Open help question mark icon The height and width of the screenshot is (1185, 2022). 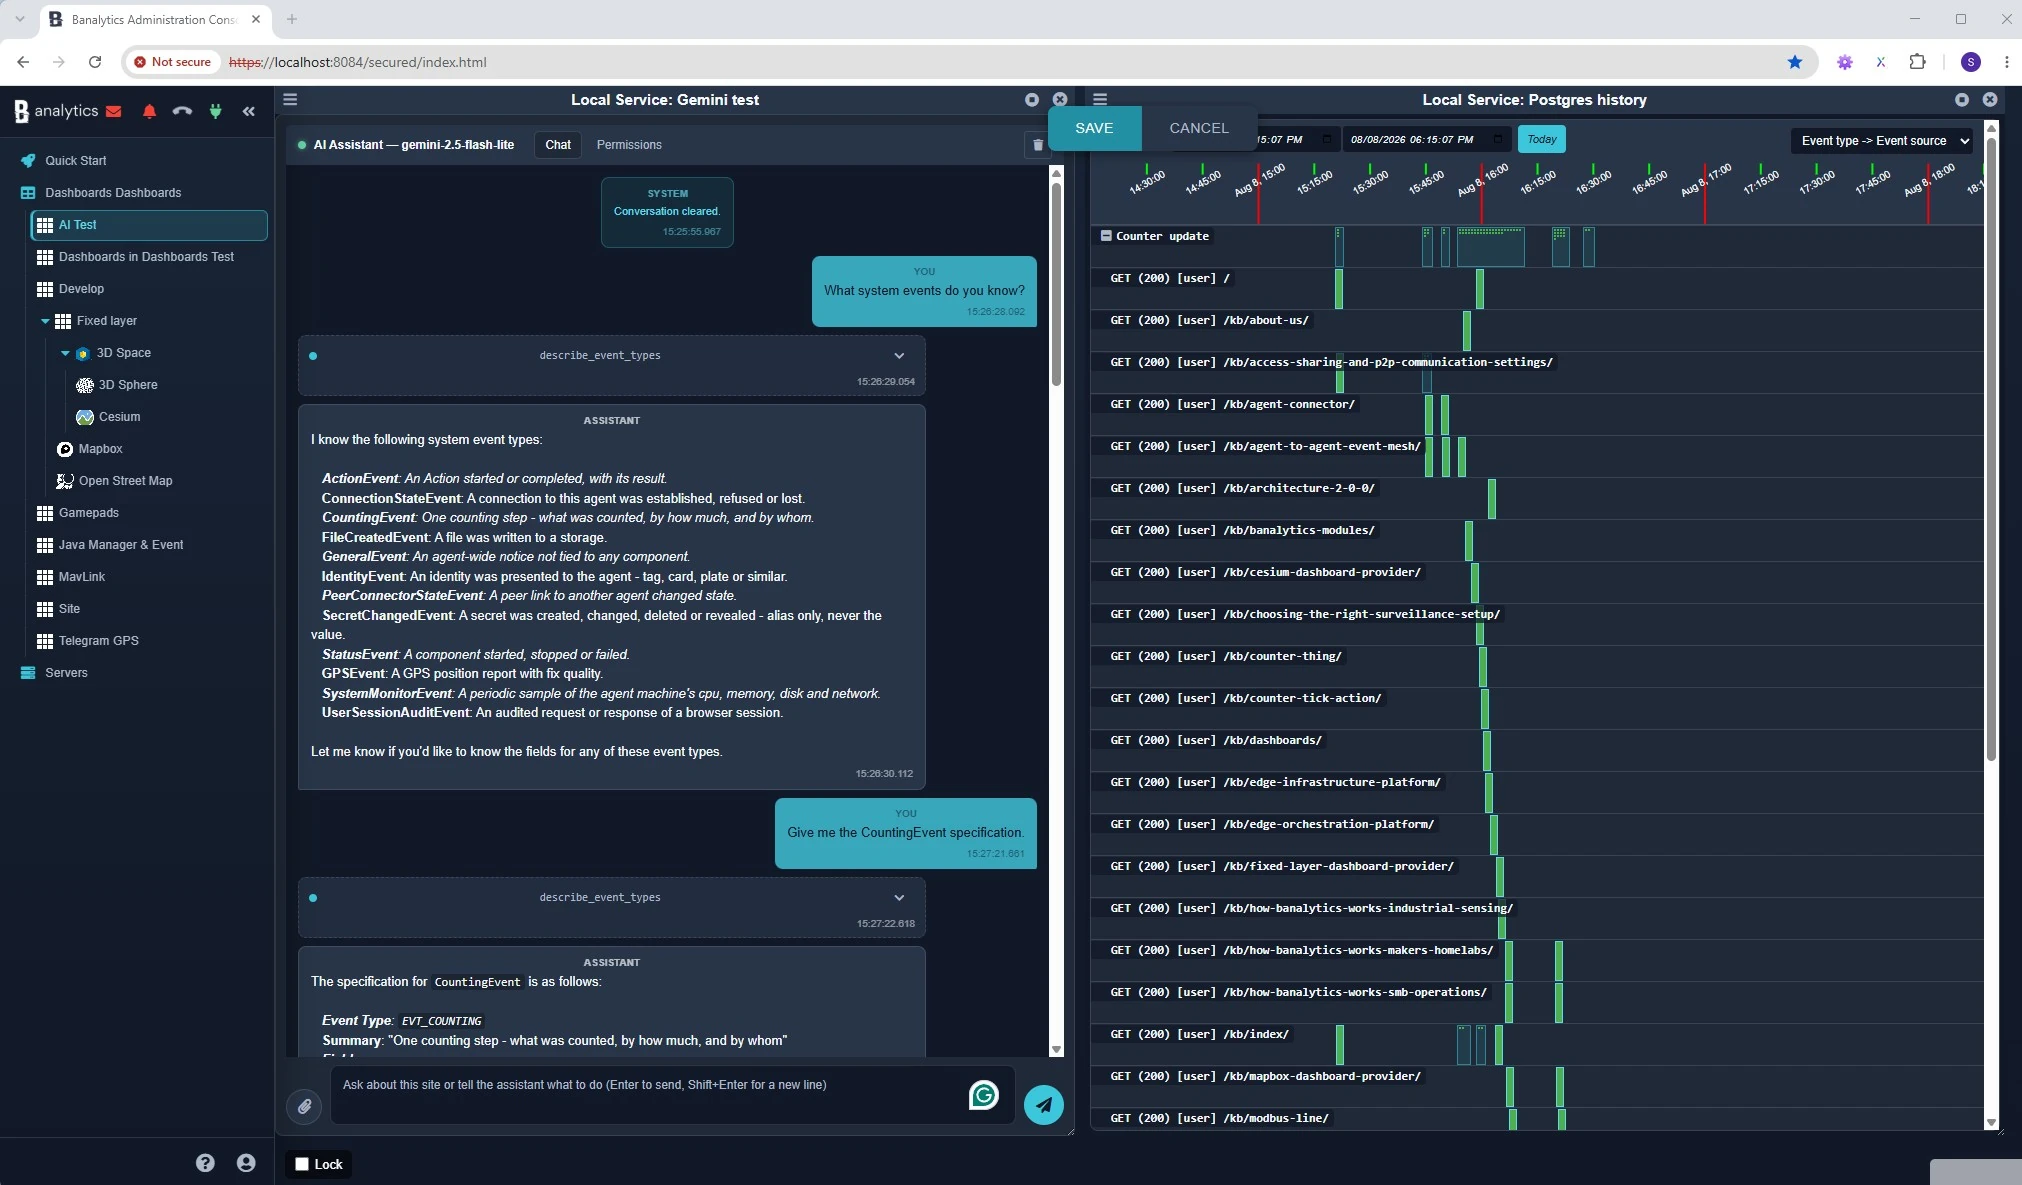pos(205,1163)
